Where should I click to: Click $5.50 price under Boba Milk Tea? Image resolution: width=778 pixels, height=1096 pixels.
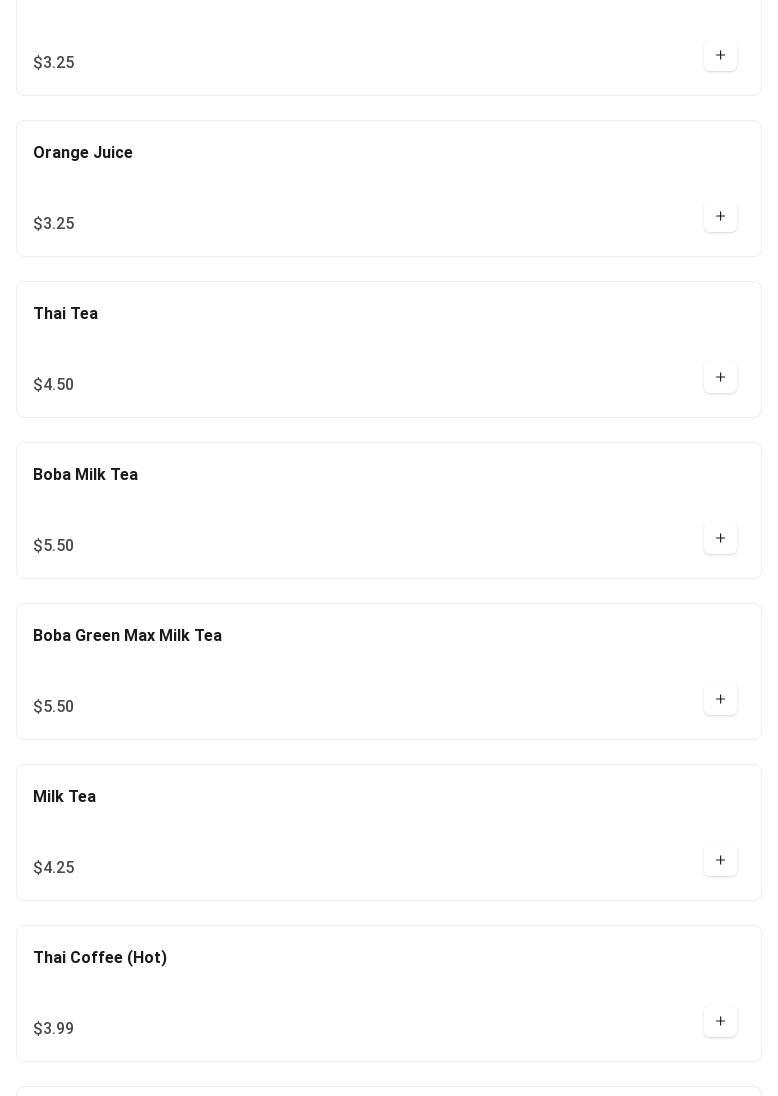click(x=53, y=546)
